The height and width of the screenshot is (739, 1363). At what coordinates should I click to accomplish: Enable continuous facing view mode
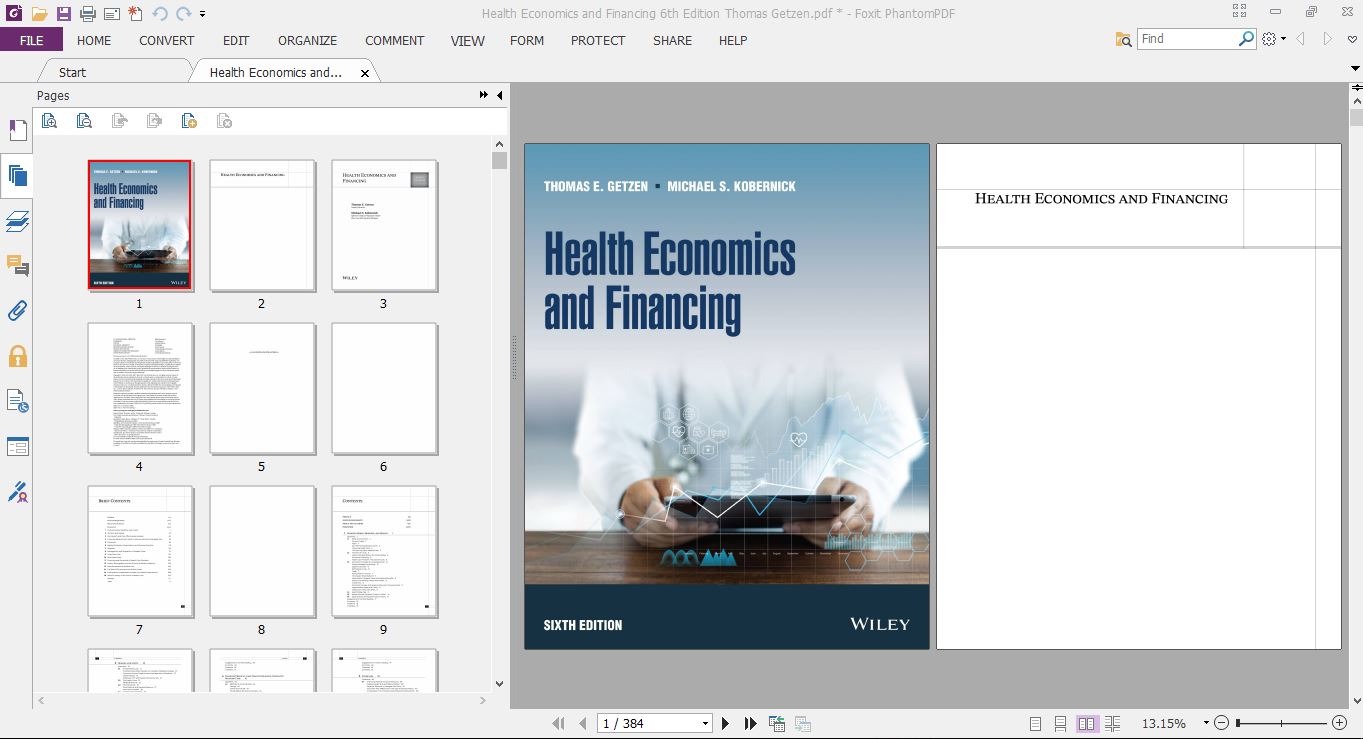click(1113, 723)
